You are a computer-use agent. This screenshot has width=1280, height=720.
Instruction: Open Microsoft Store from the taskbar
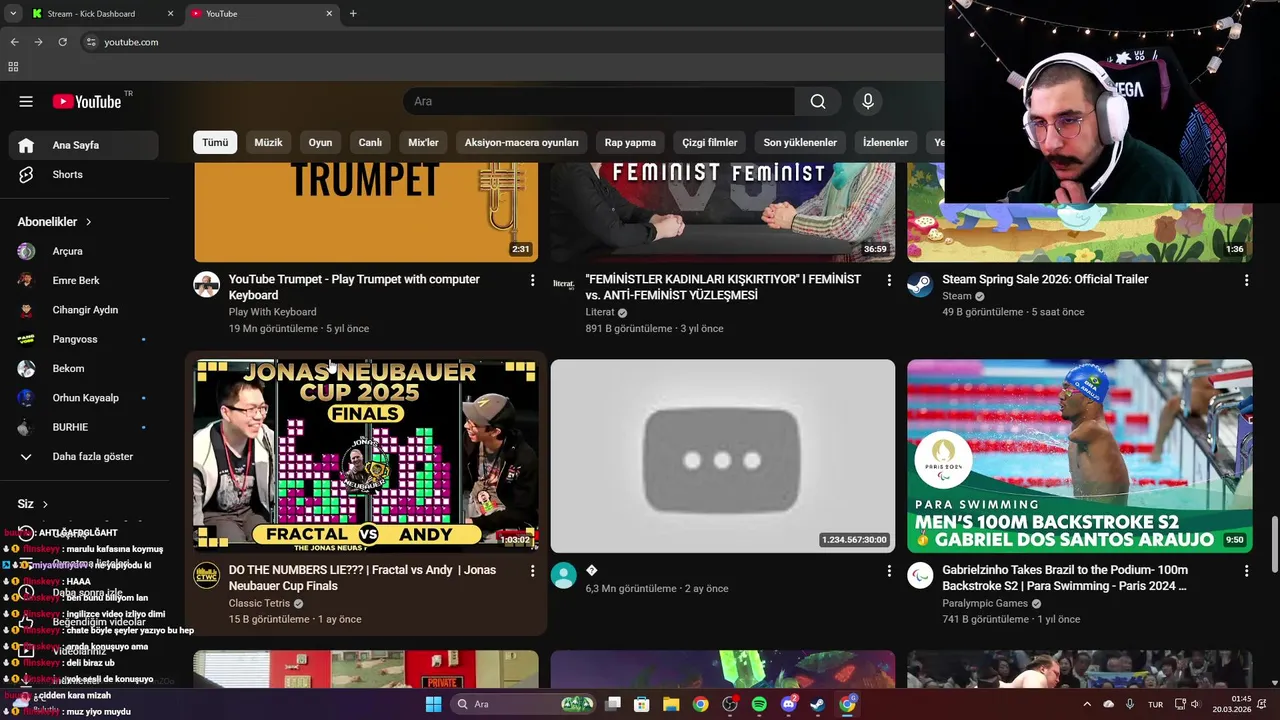pyautogui.click(x=642, y=704)
